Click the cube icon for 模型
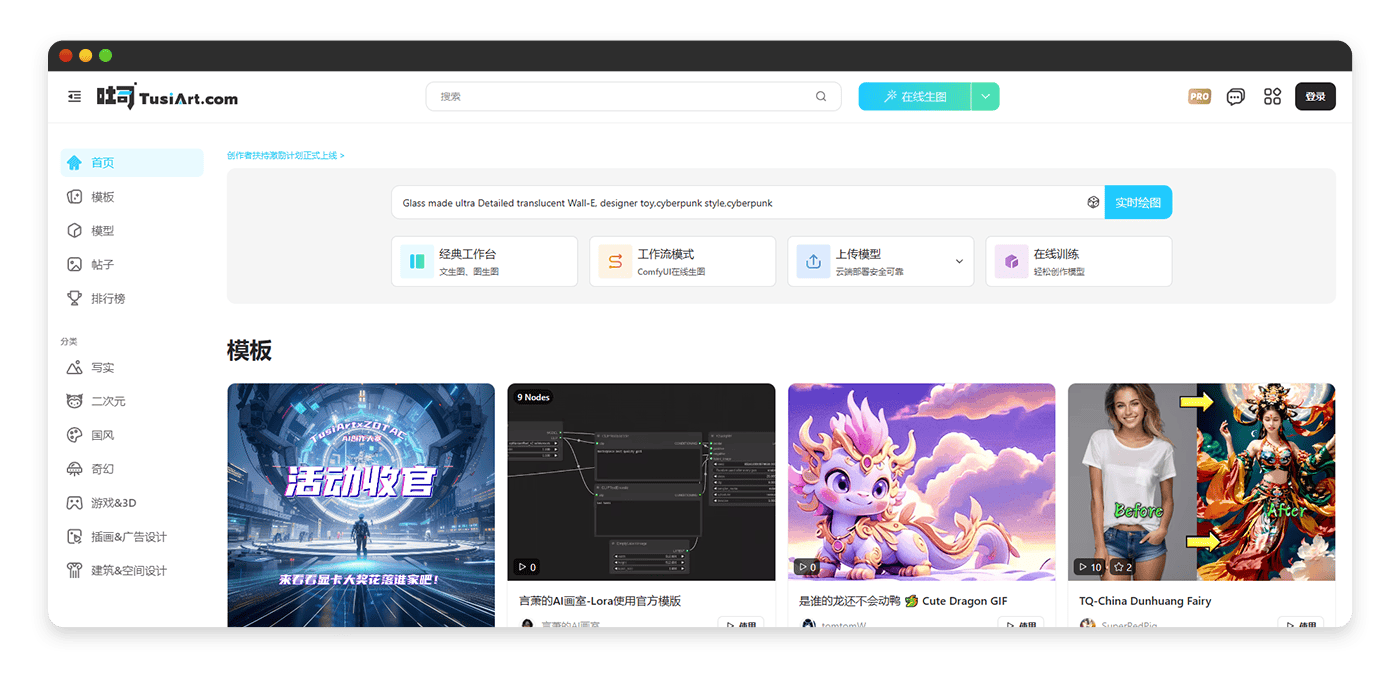 (74, 231)
